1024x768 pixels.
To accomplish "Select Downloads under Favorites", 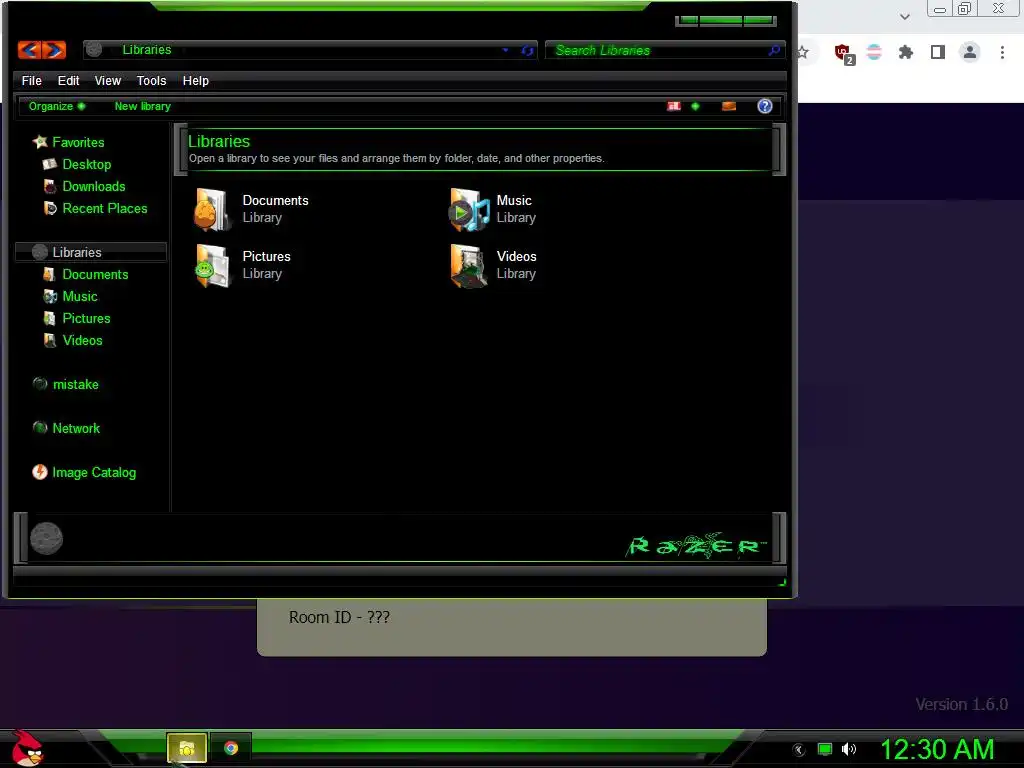I will coord(84,187).
